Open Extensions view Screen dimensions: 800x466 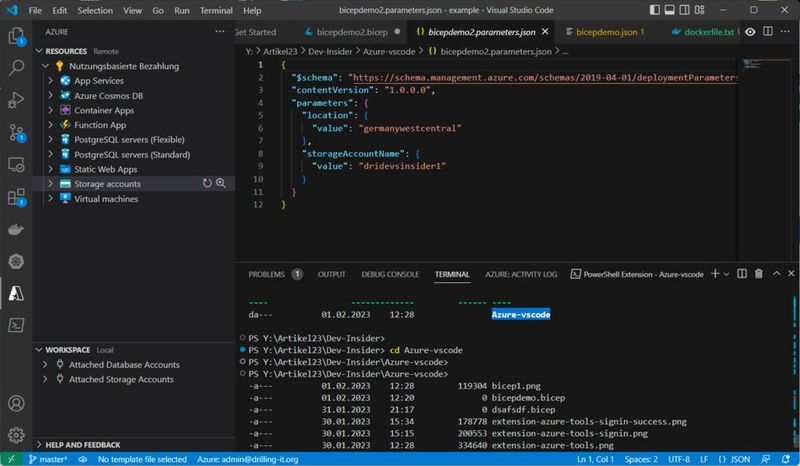tap(16, 197)
